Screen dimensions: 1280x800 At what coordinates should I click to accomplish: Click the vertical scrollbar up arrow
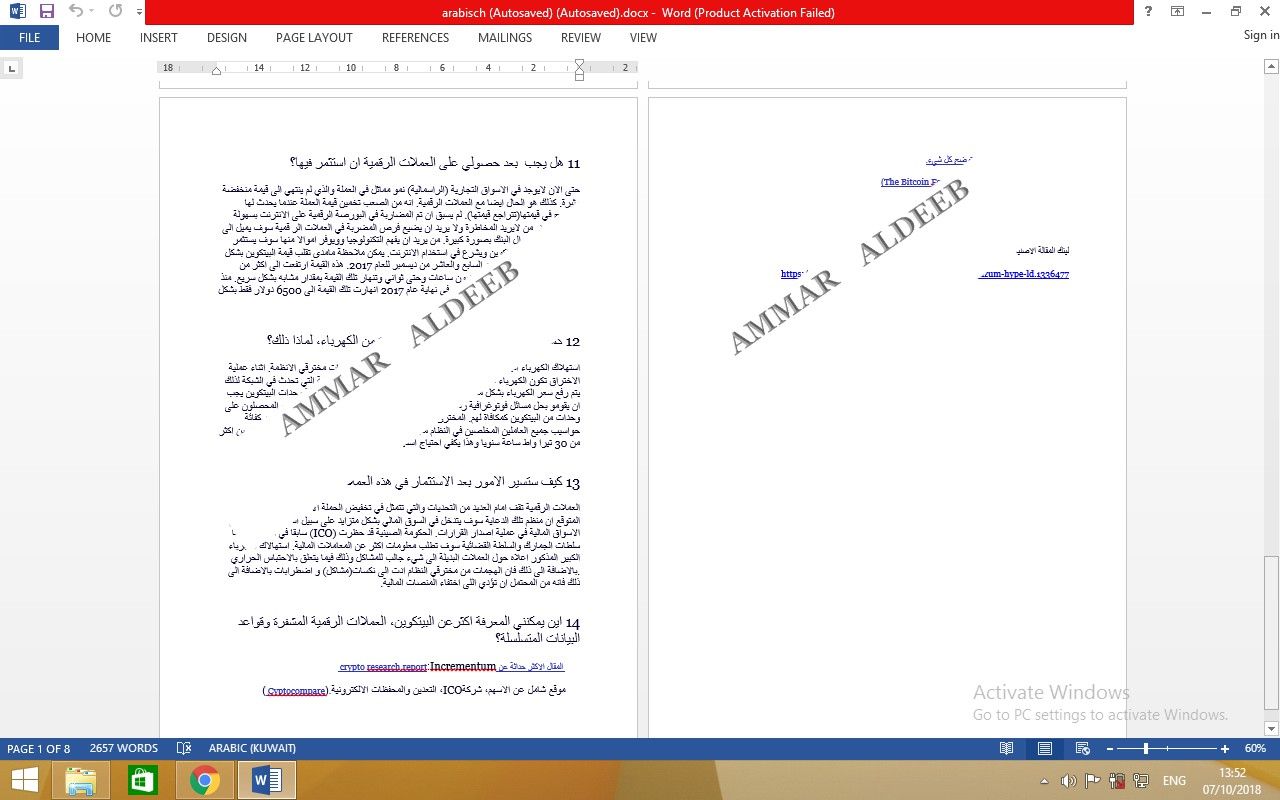(1271, 66)
